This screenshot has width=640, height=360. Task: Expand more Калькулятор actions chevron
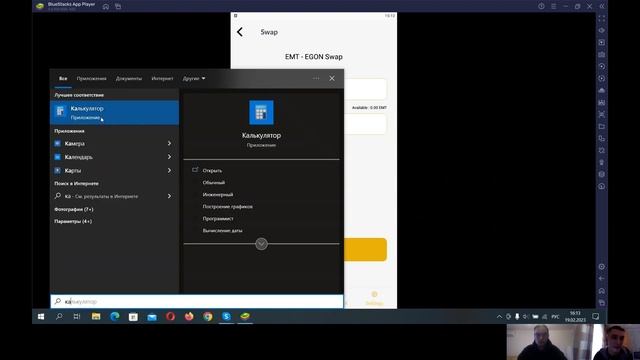point(261,244)
